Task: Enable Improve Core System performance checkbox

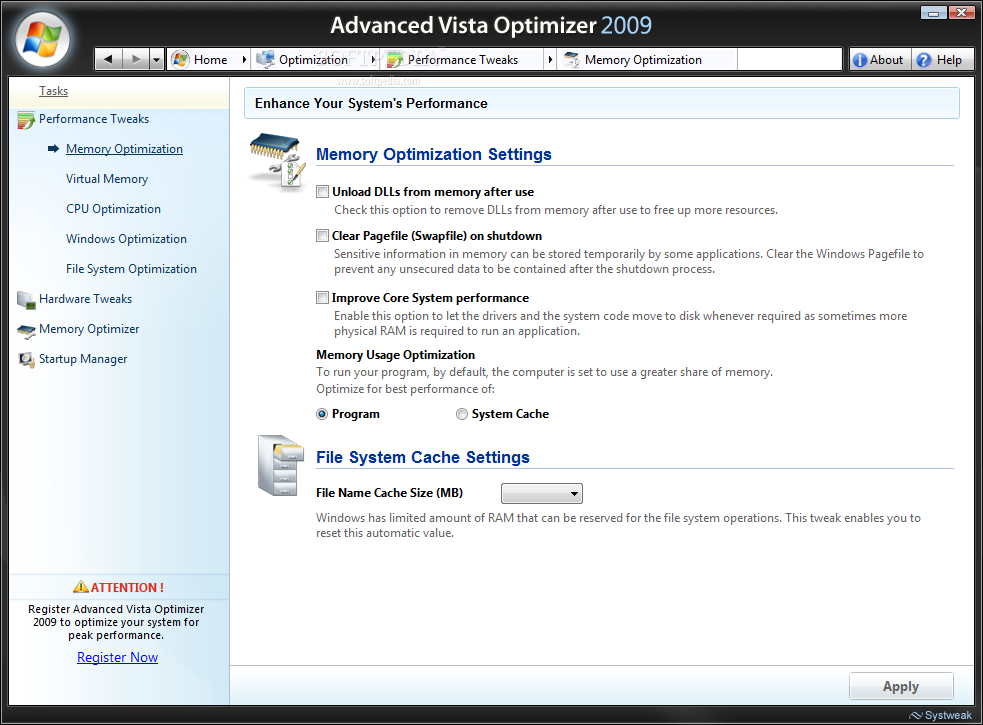Action: tap(322, 298)
